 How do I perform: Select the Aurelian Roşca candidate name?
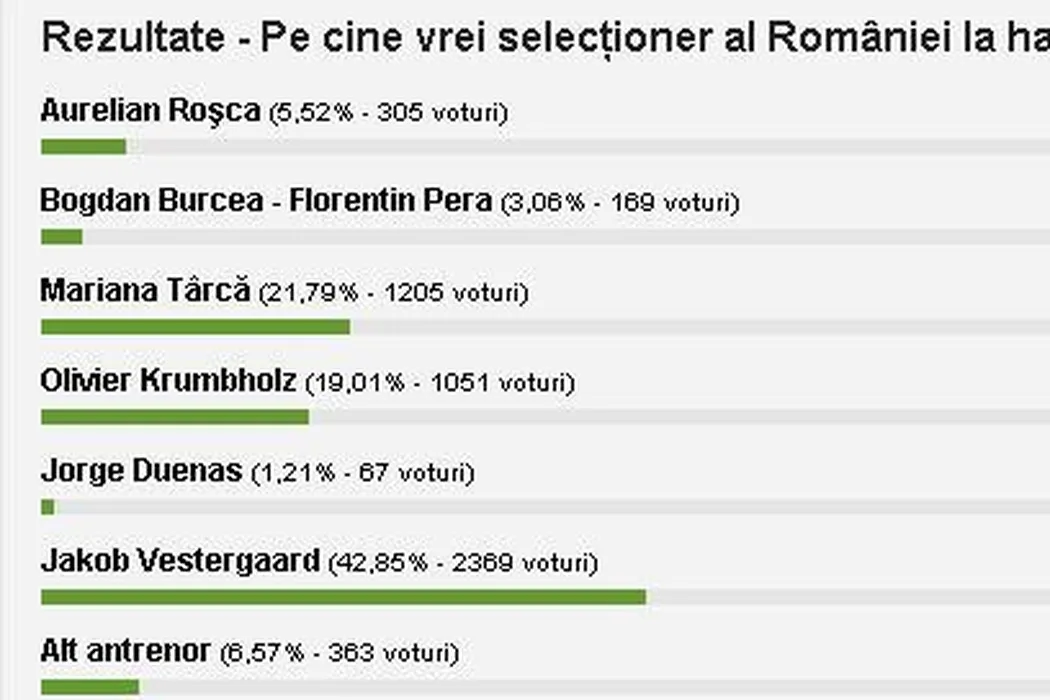[150, 110]
